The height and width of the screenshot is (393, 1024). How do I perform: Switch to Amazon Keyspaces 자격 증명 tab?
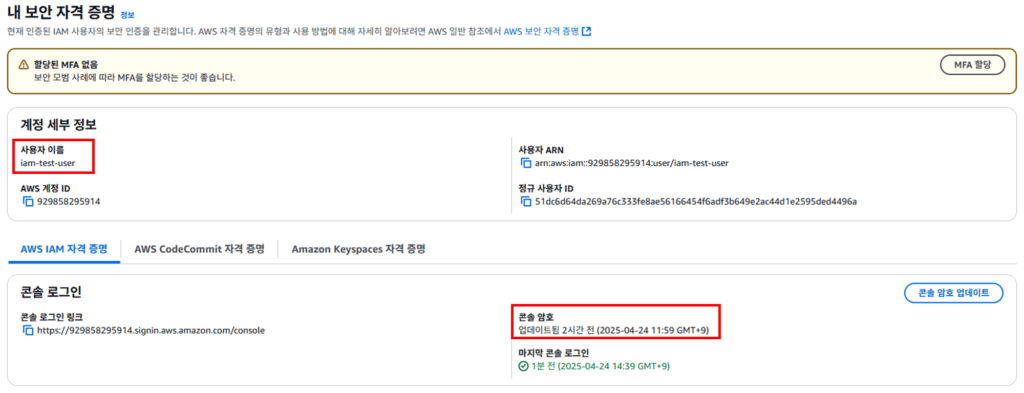click(x=359, y=249)
